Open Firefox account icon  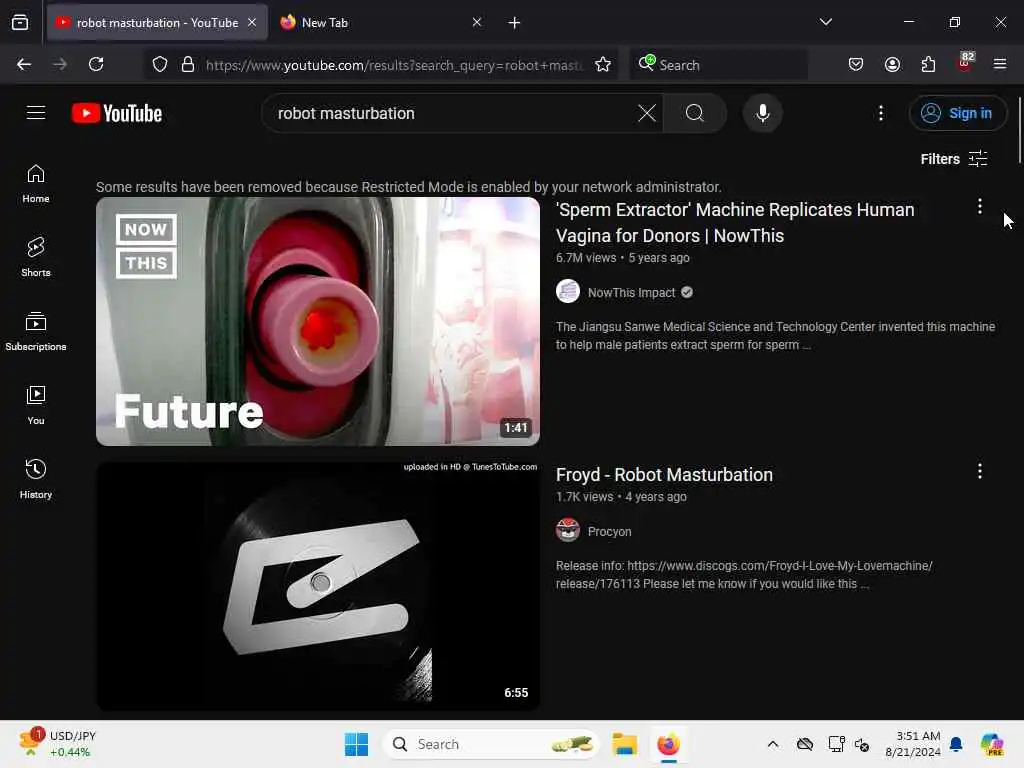(892, 64)
